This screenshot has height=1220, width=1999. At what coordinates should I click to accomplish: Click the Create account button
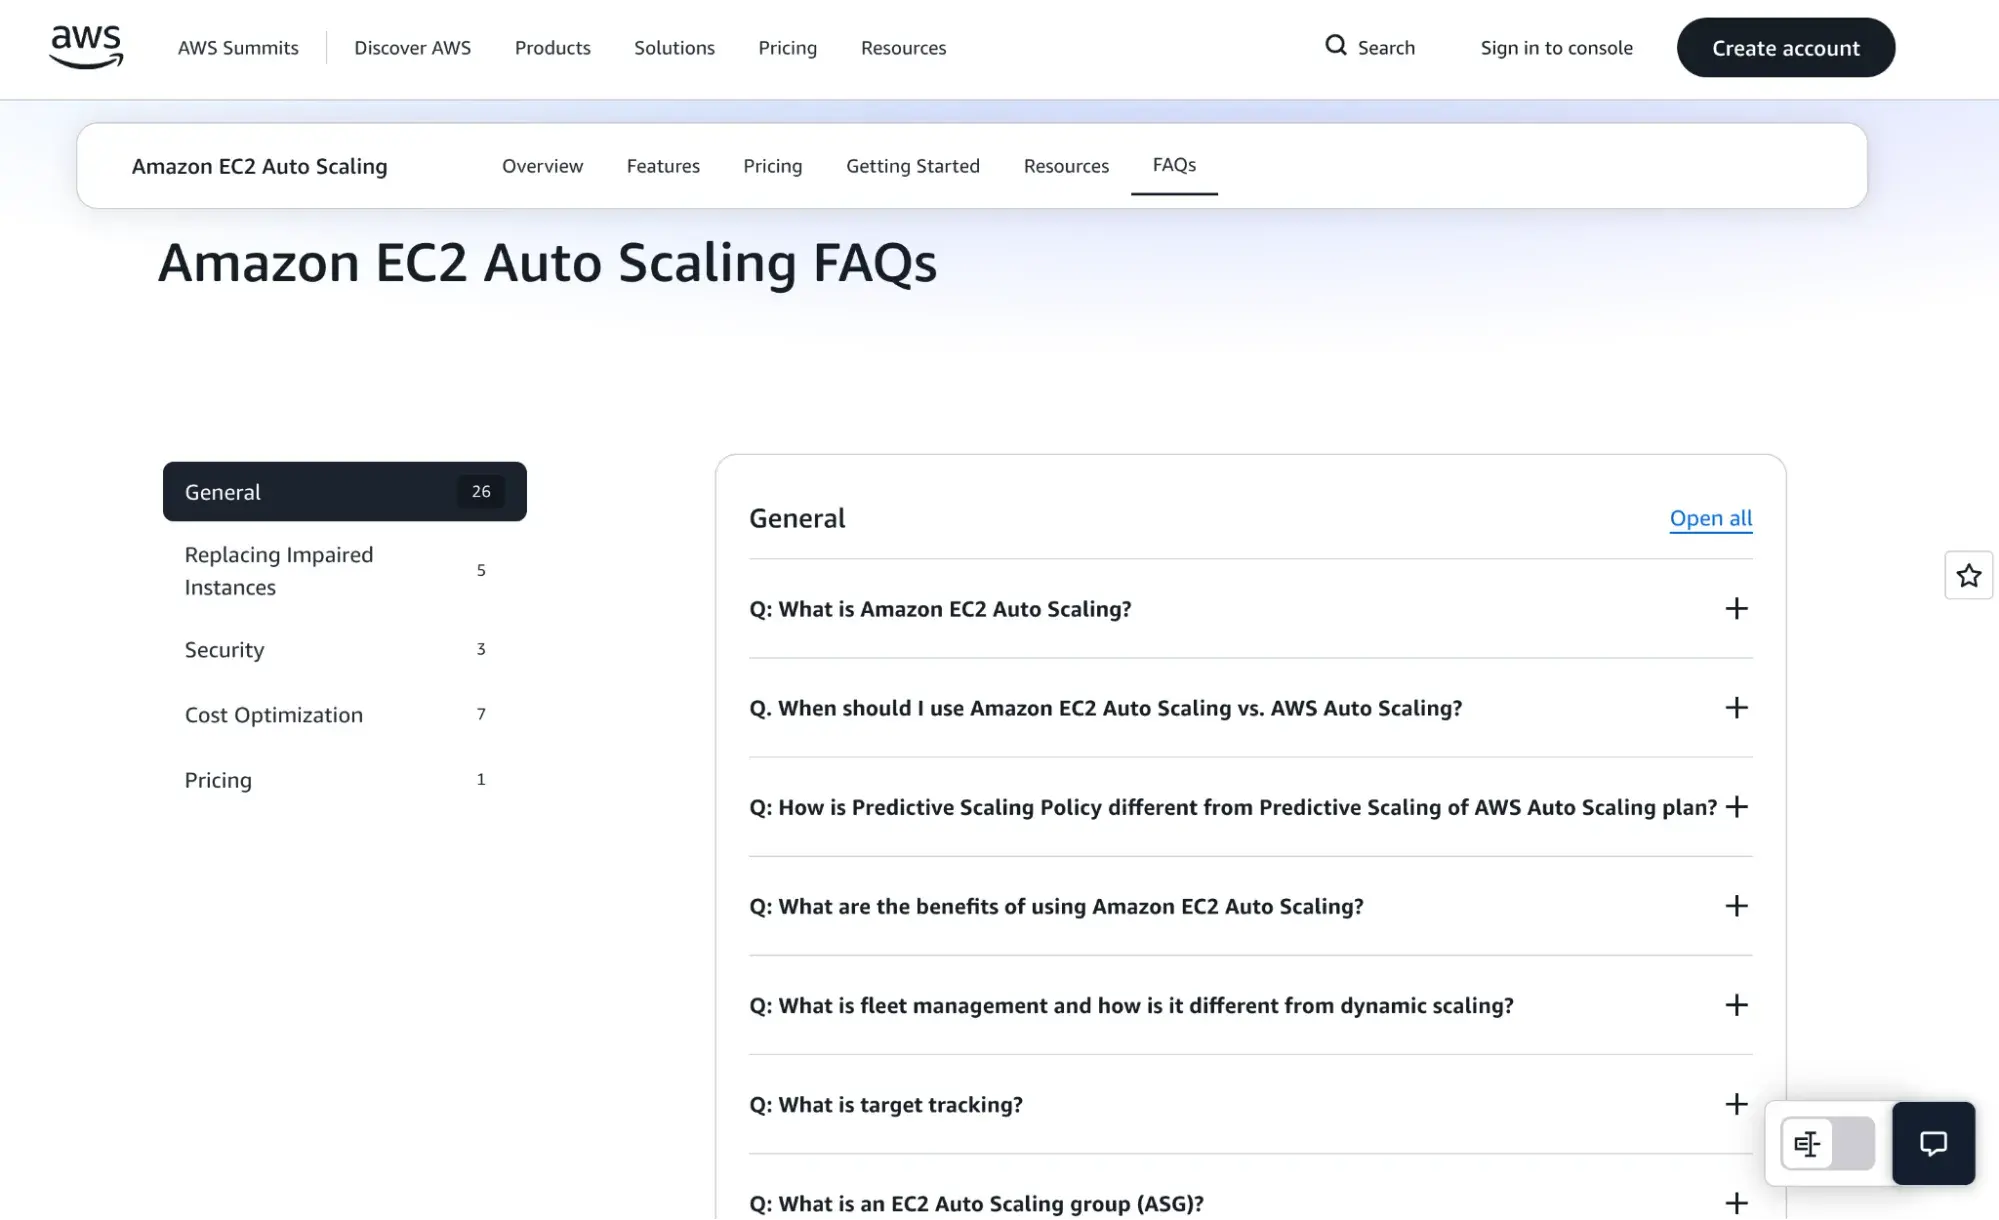[1785, 47]
